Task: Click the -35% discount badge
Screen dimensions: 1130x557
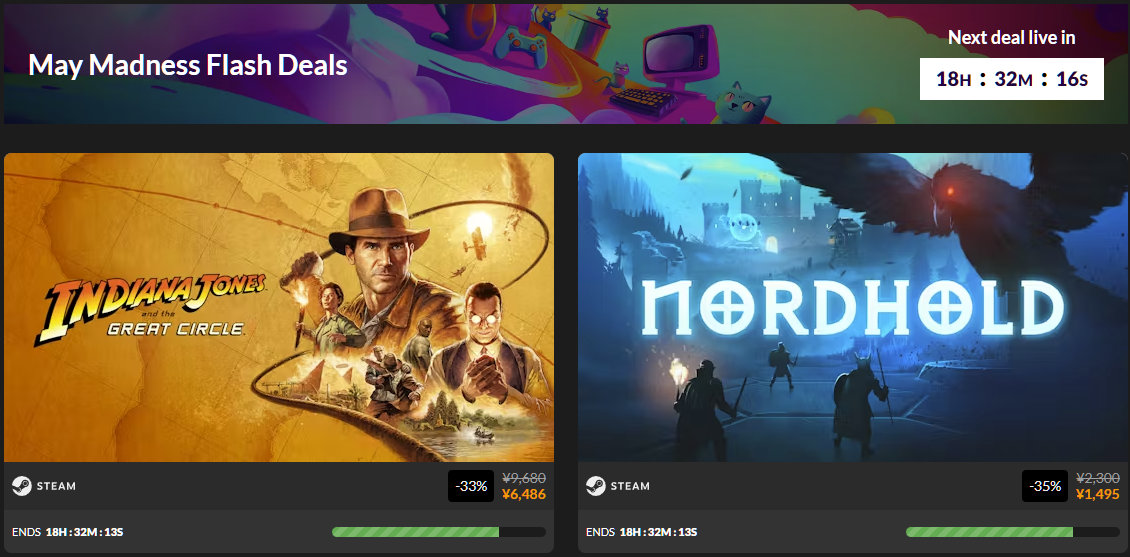Action: (1046, 486)
